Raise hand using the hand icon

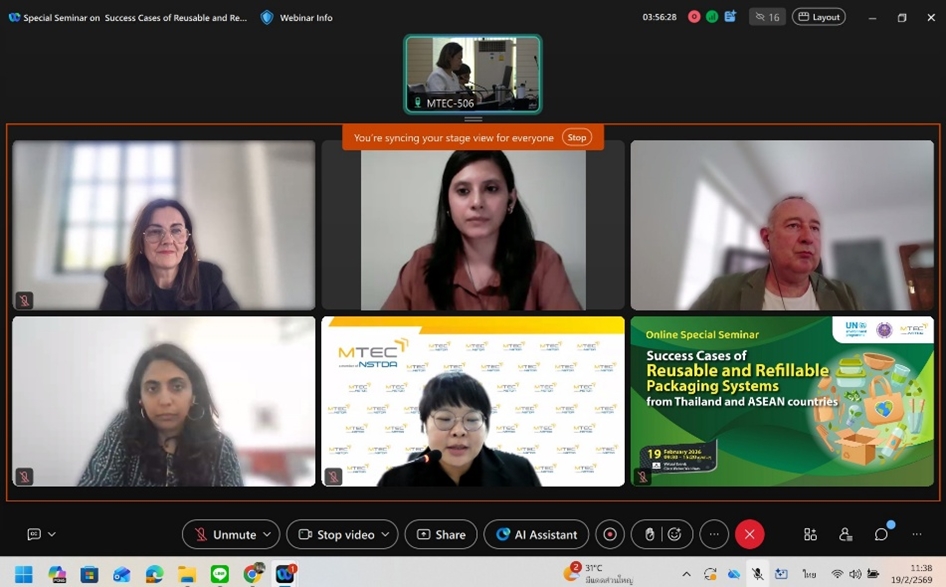(x=649, y=535)
